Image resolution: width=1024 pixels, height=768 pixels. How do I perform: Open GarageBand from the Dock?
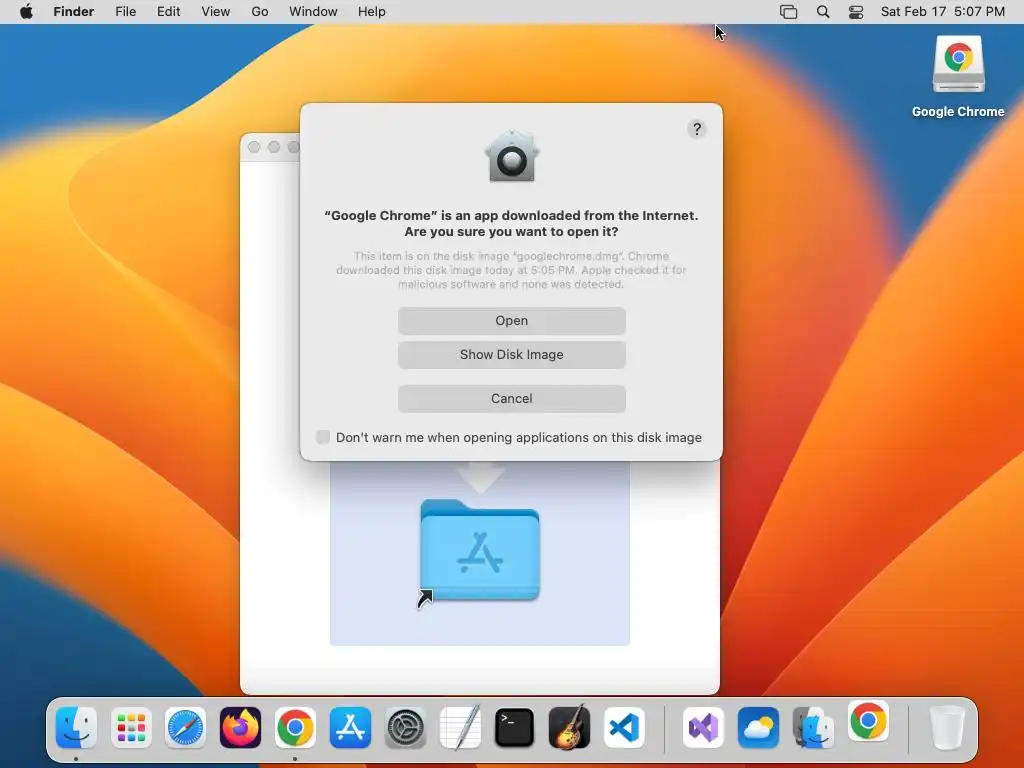(x=569, y=727)
